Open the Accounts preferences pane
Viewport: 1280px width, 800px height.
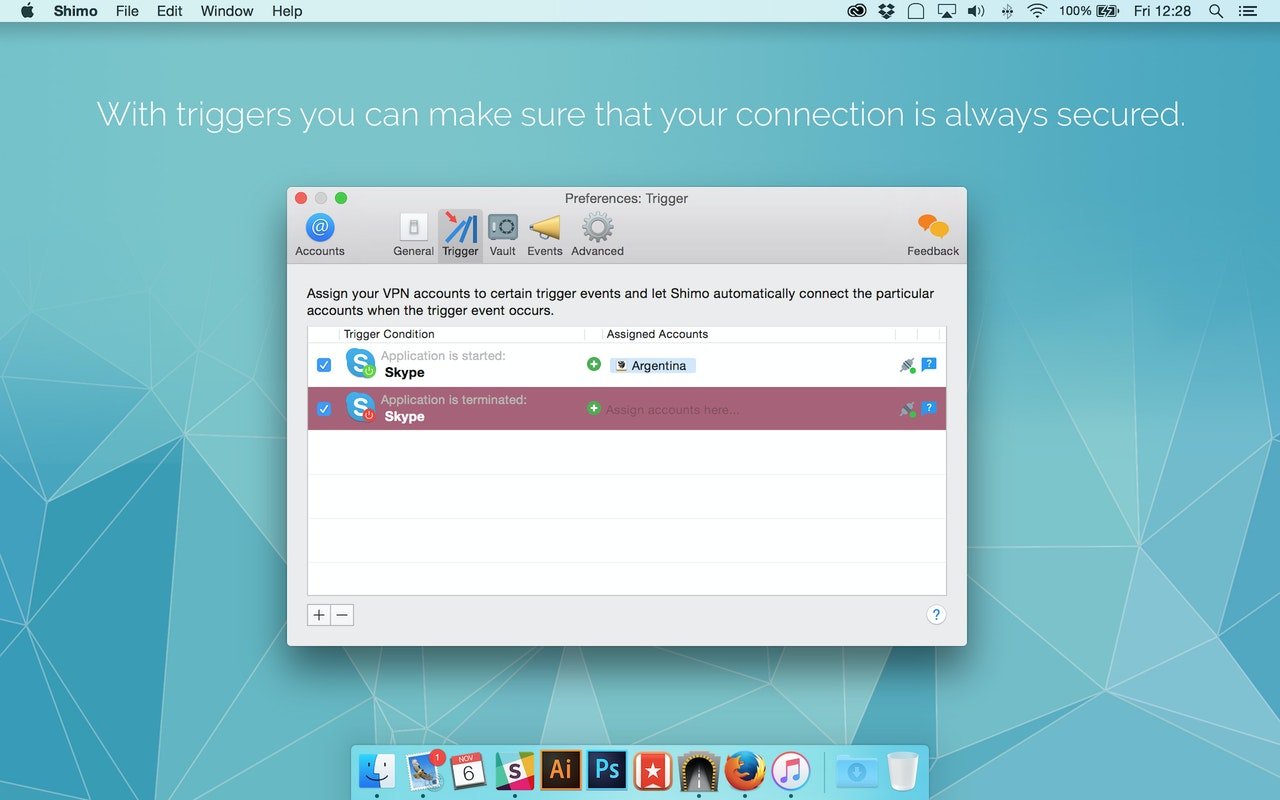point(320,234)
